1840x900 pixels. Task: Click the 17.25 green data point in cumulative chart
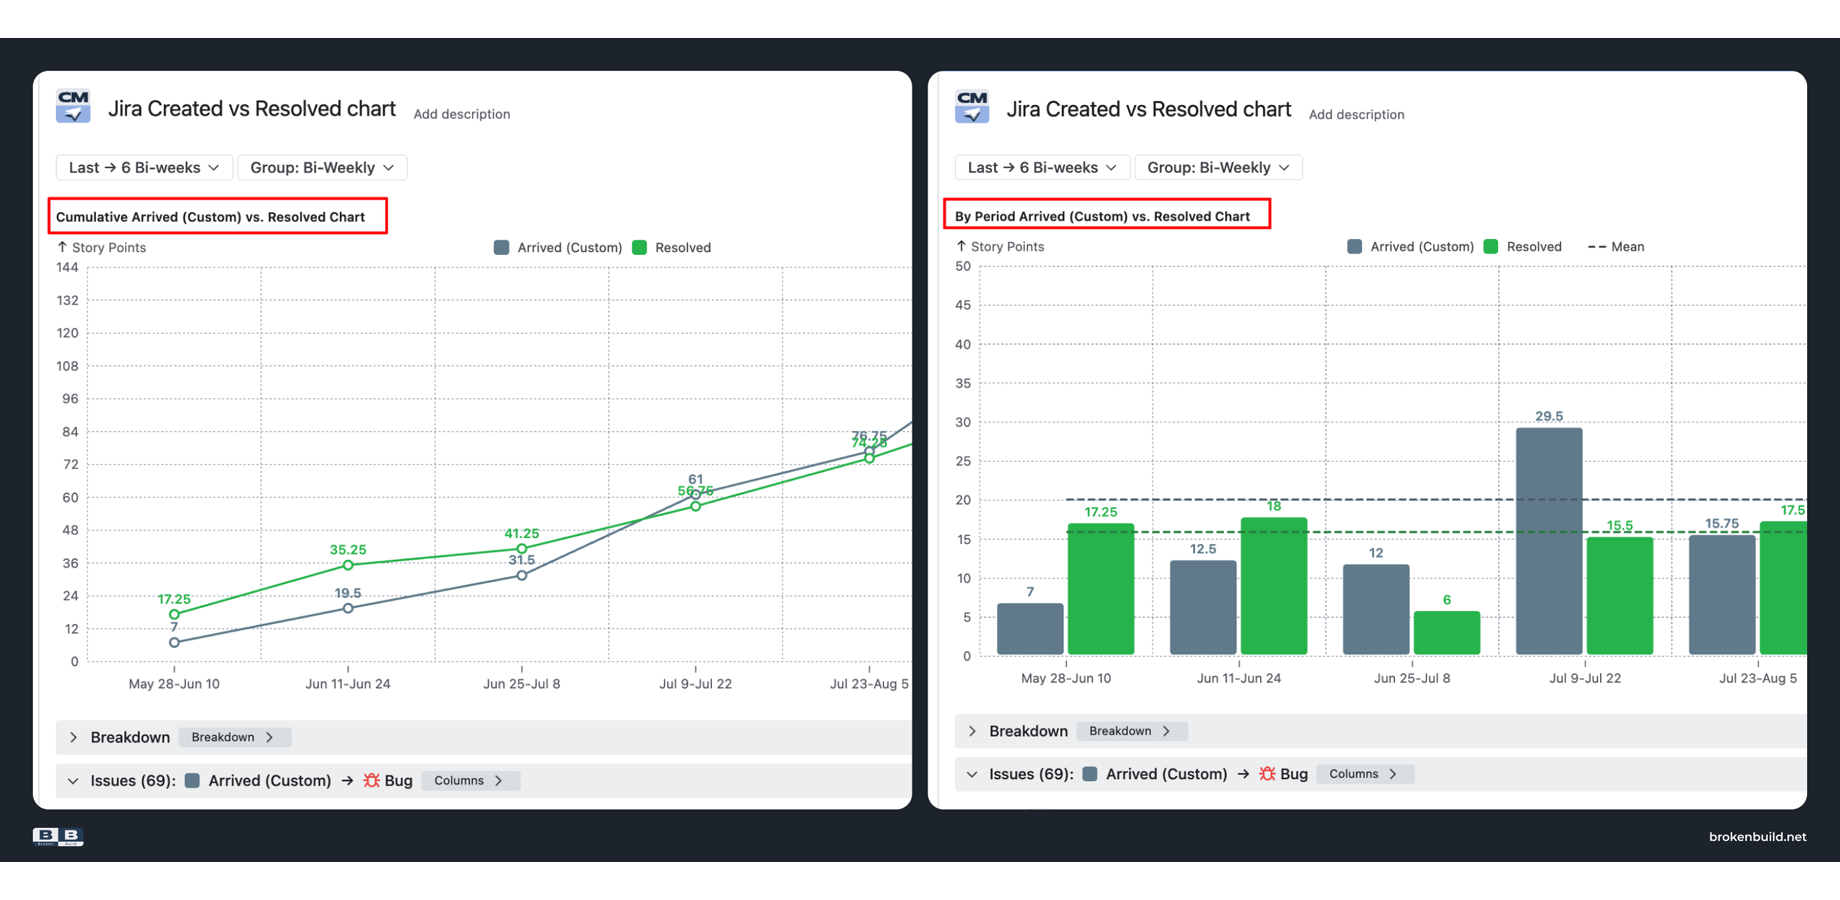point(174,614)
